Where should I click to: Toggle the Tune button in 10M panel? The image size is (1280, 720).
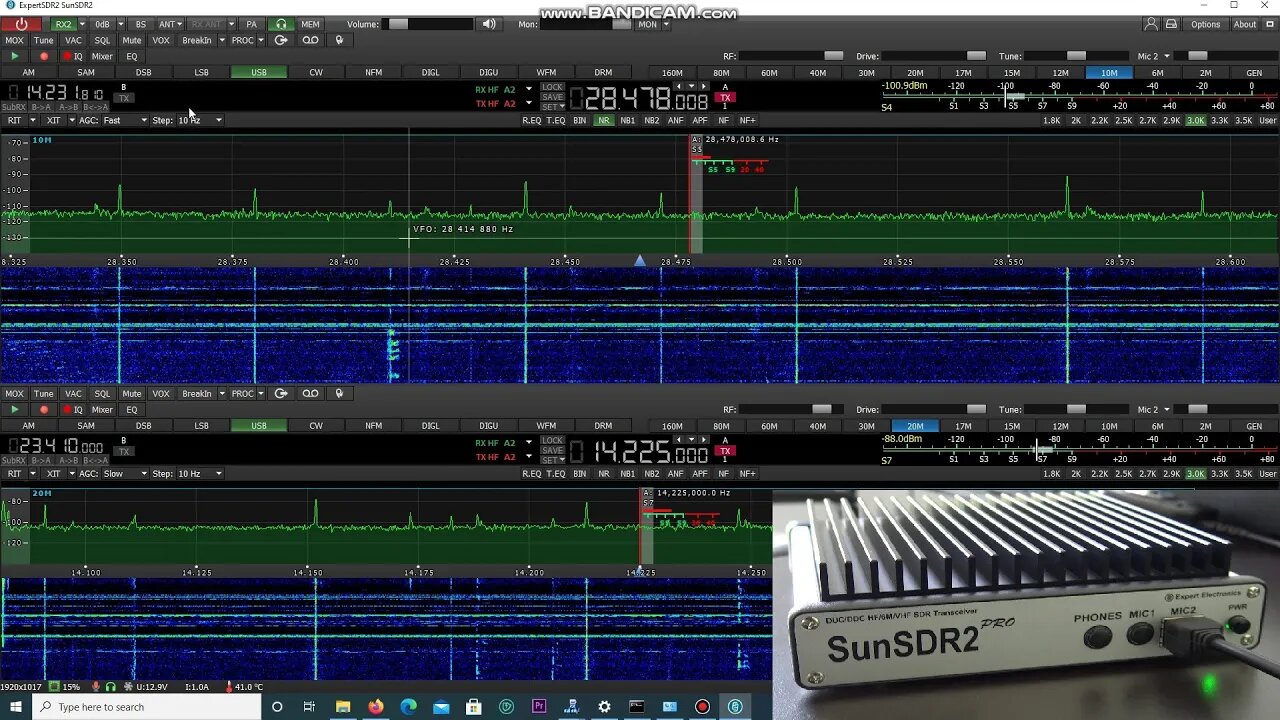[43, 40]
